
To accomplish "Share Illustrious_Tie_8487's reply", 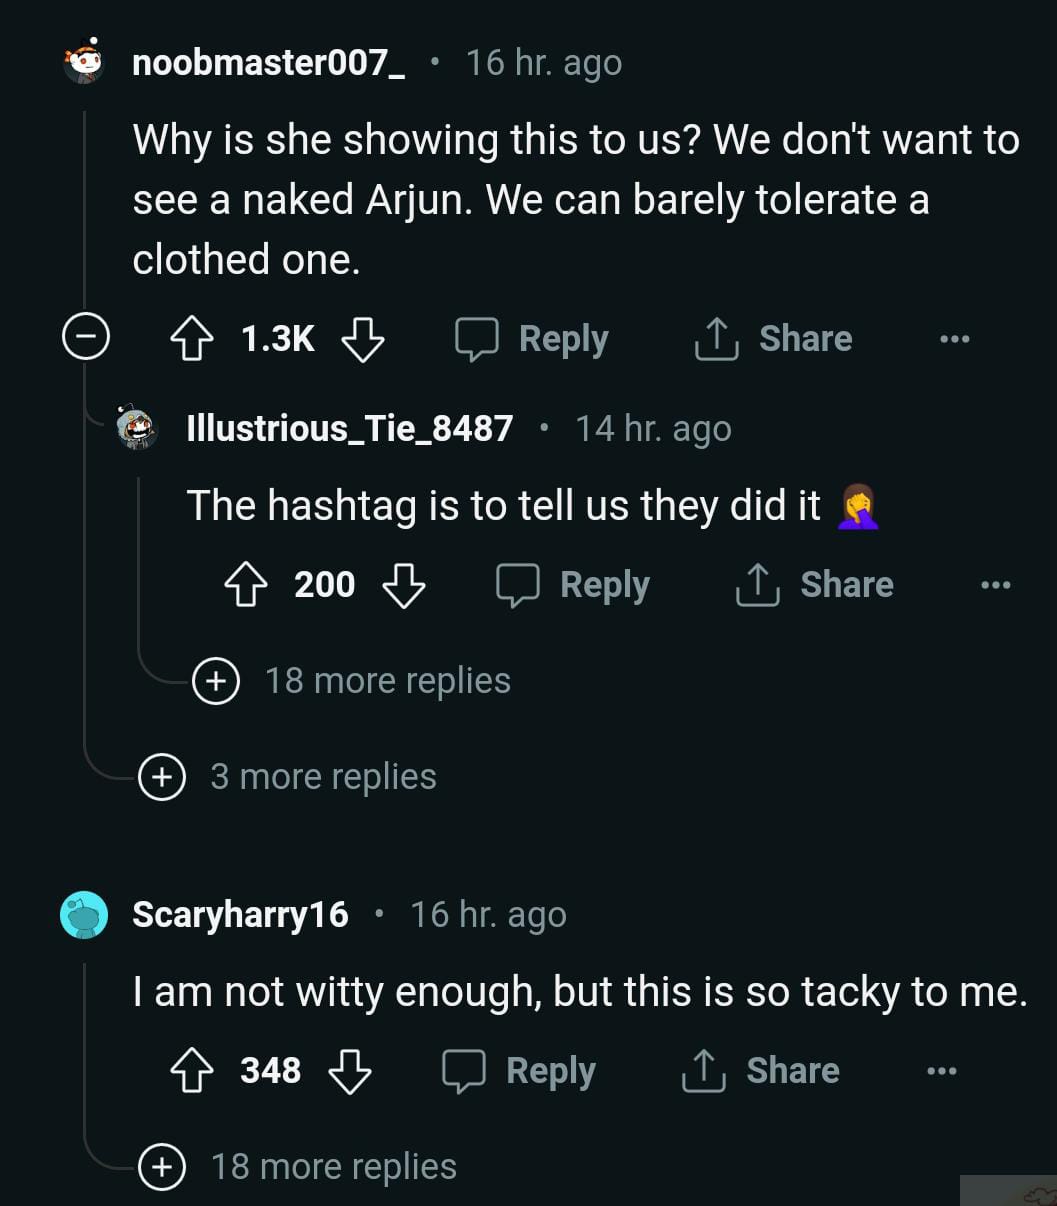I will coord(815,585).
